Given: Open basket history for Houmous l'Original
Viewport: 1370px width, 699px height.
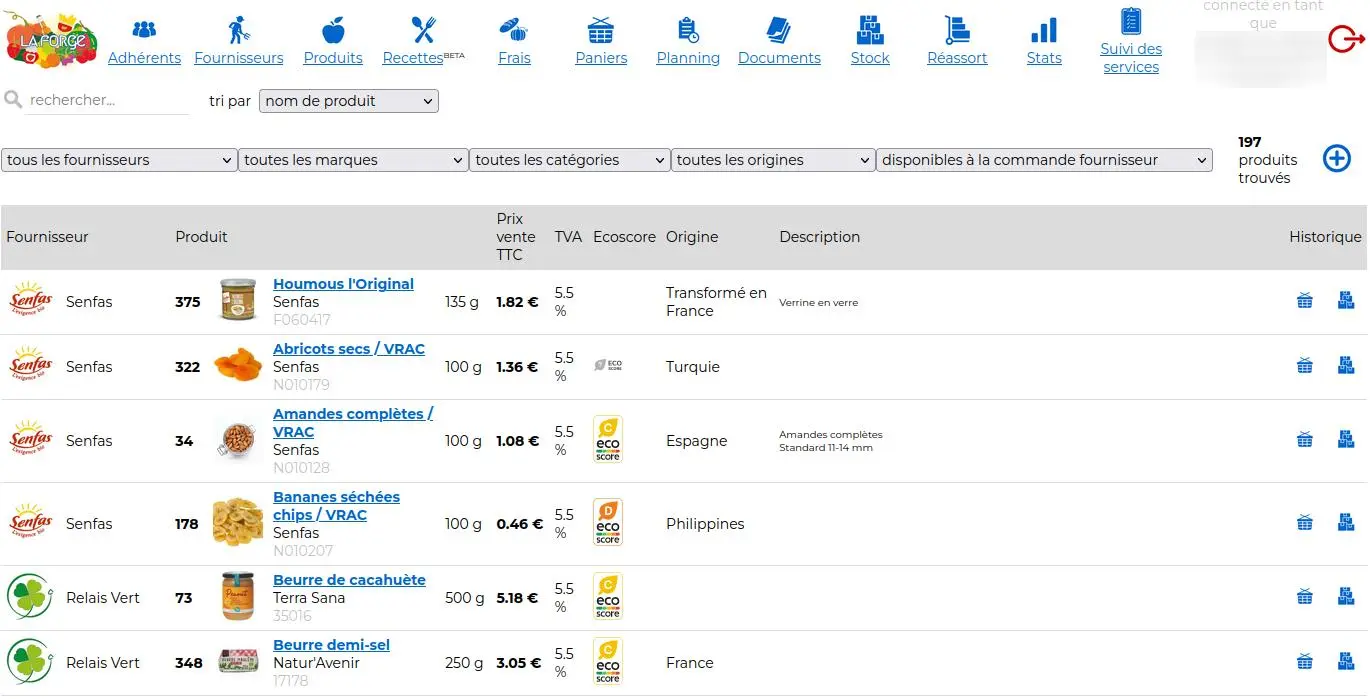Looking at the screenshot, I should point(1305,300).
